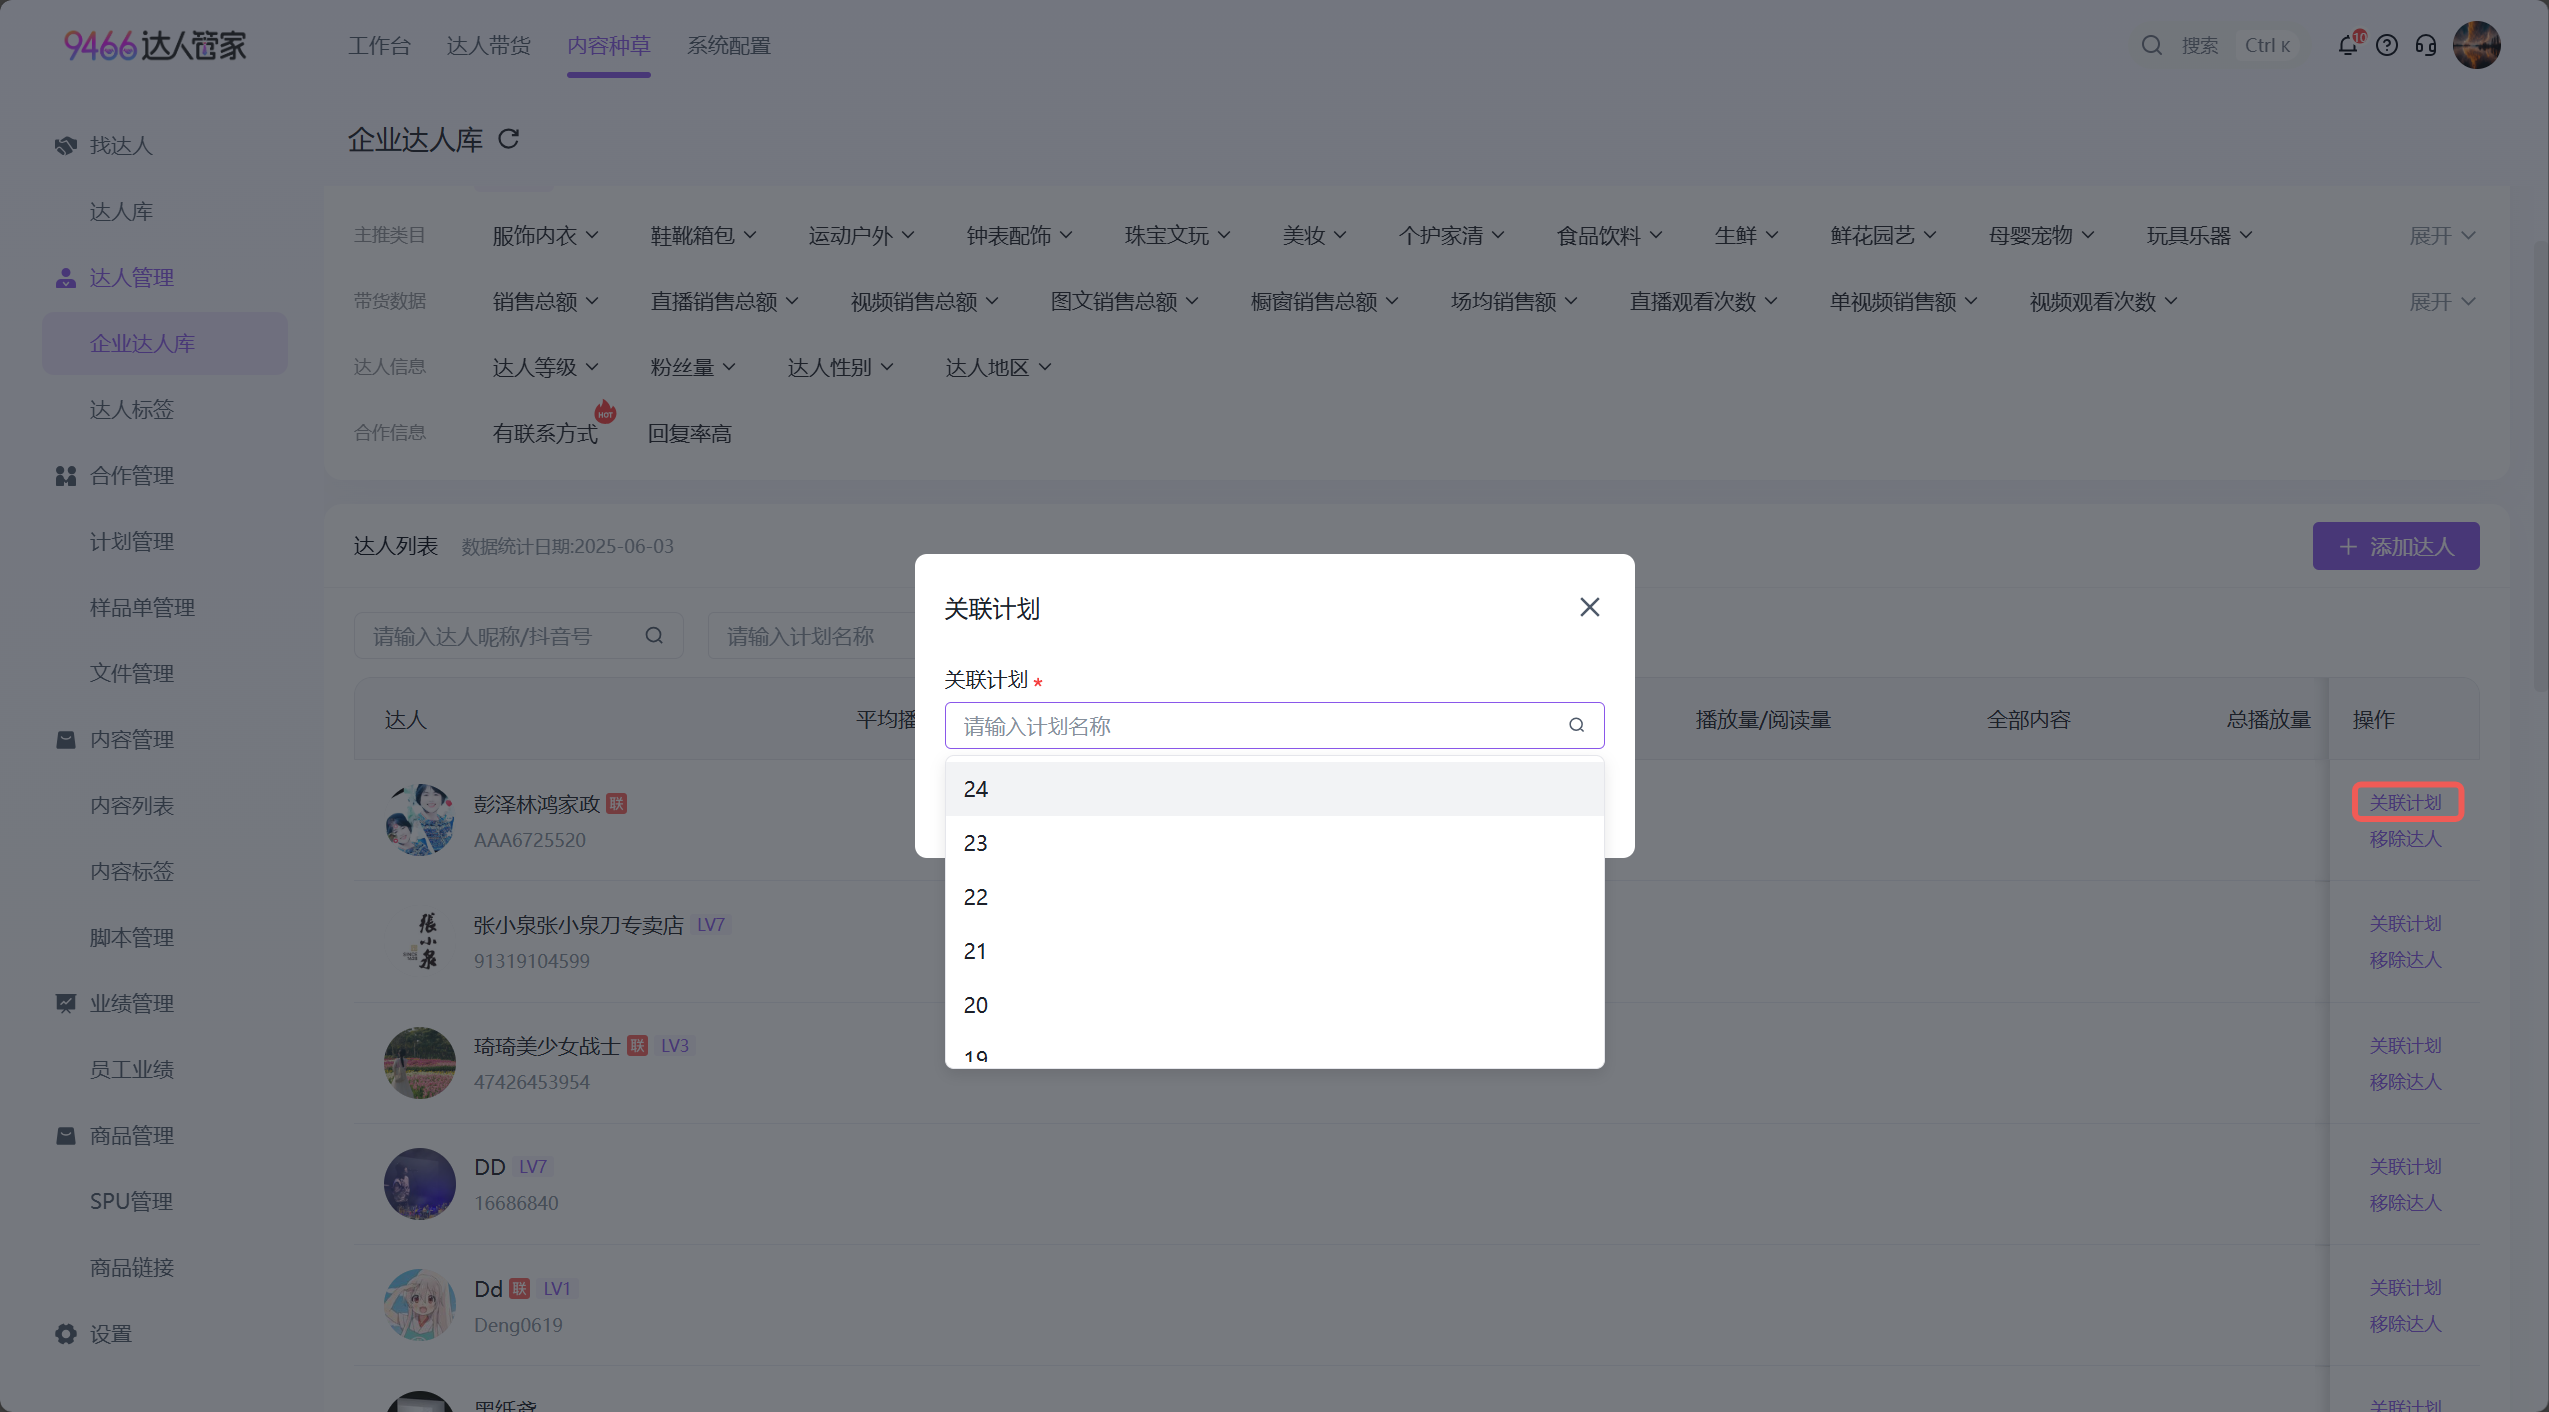Open the 达人性别 dropdown
Screen dimensions: 2549x1412
tap(840, 368)
